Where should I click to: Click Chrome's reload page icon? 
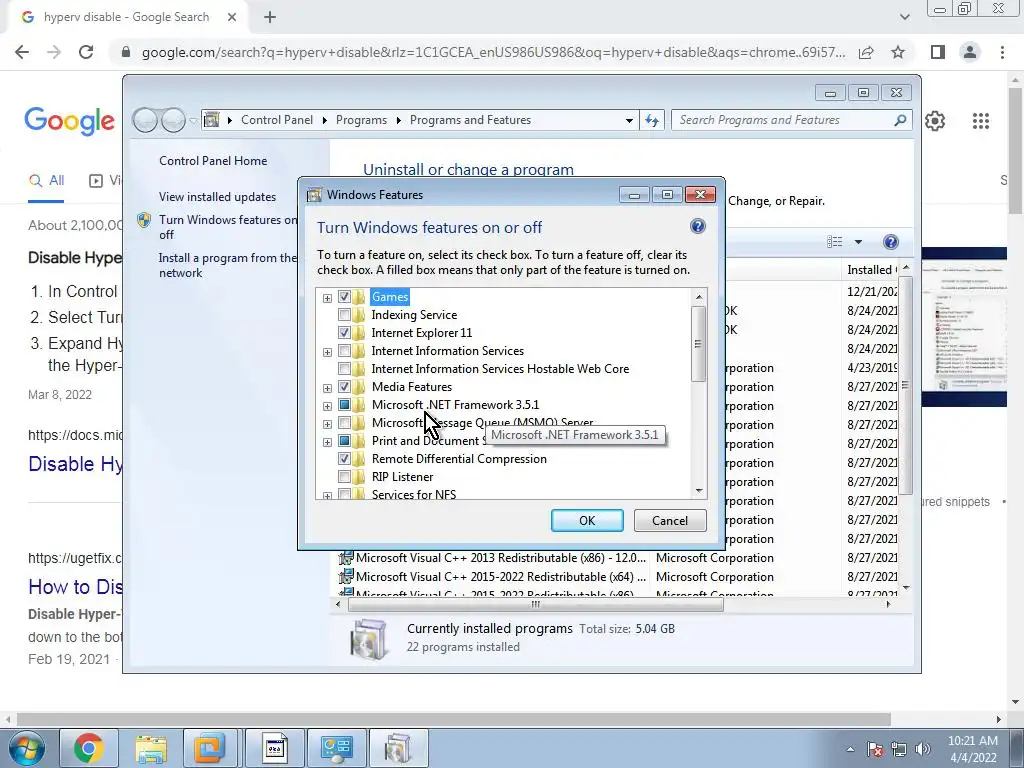tap(86, 52)
